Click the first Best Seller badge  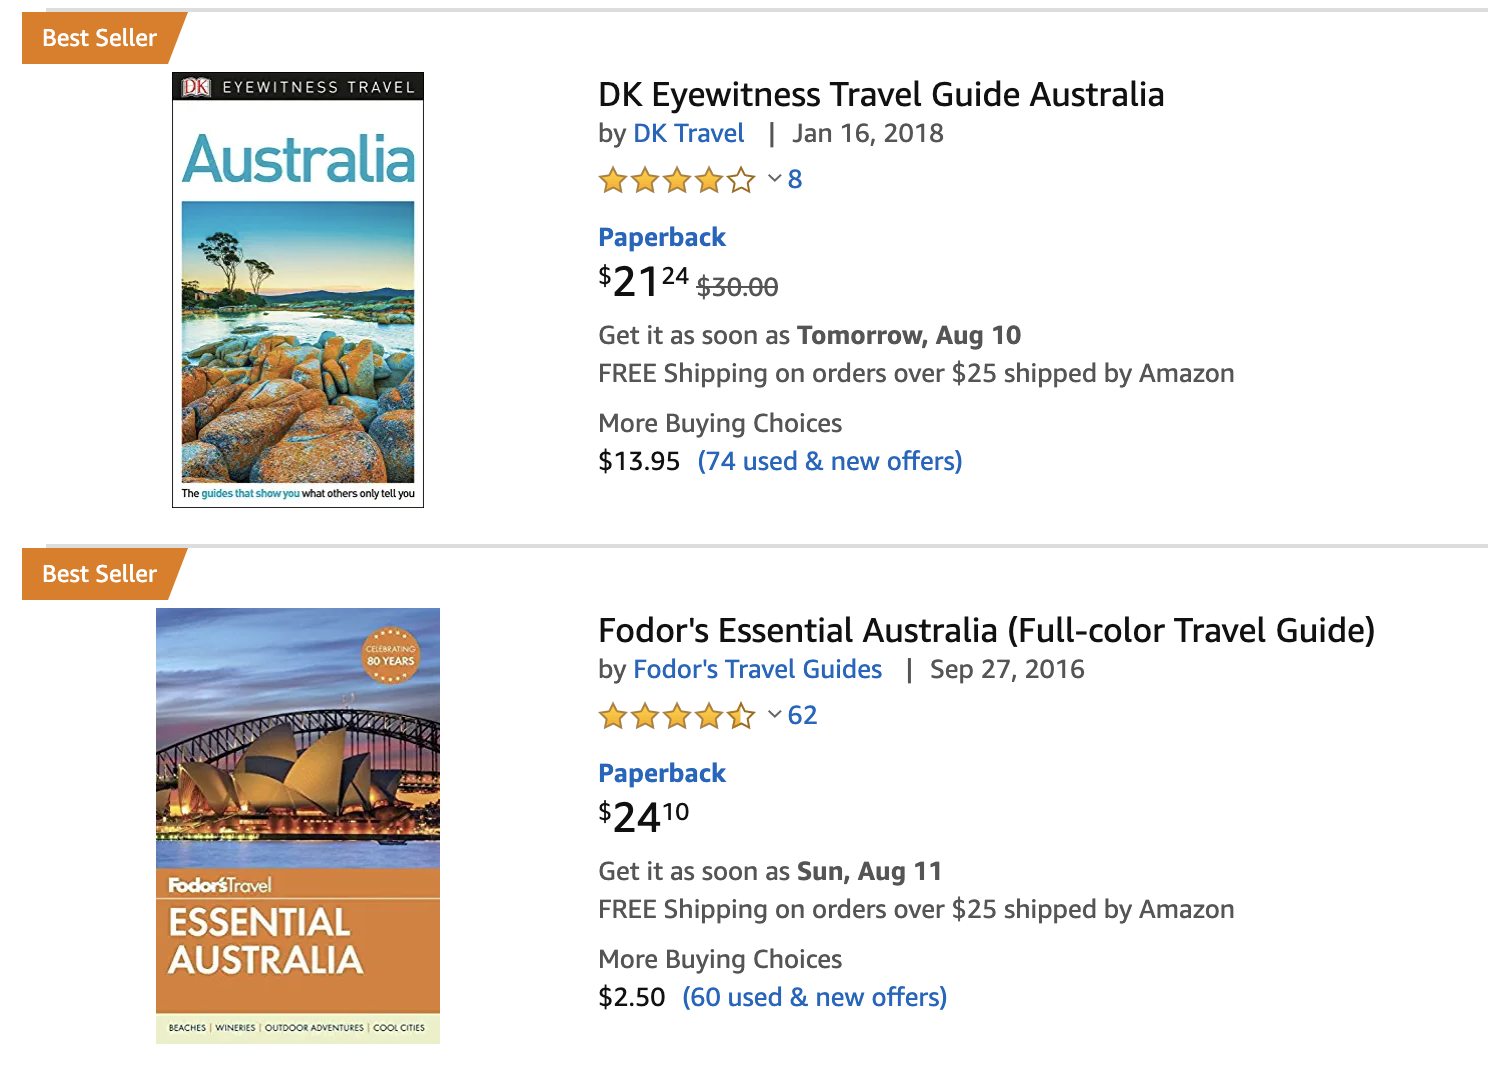pos(100,38)
